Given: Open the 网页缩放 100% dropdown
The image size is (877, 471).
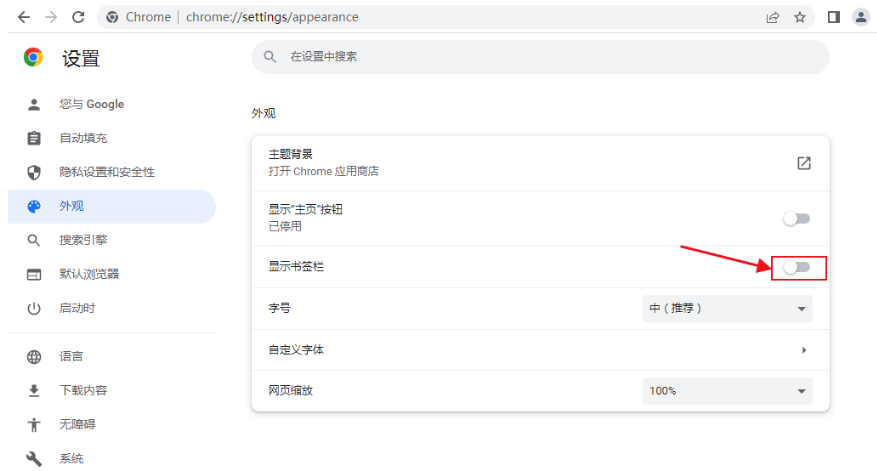Looking at the screenshot, I should [x=727, y=391].
